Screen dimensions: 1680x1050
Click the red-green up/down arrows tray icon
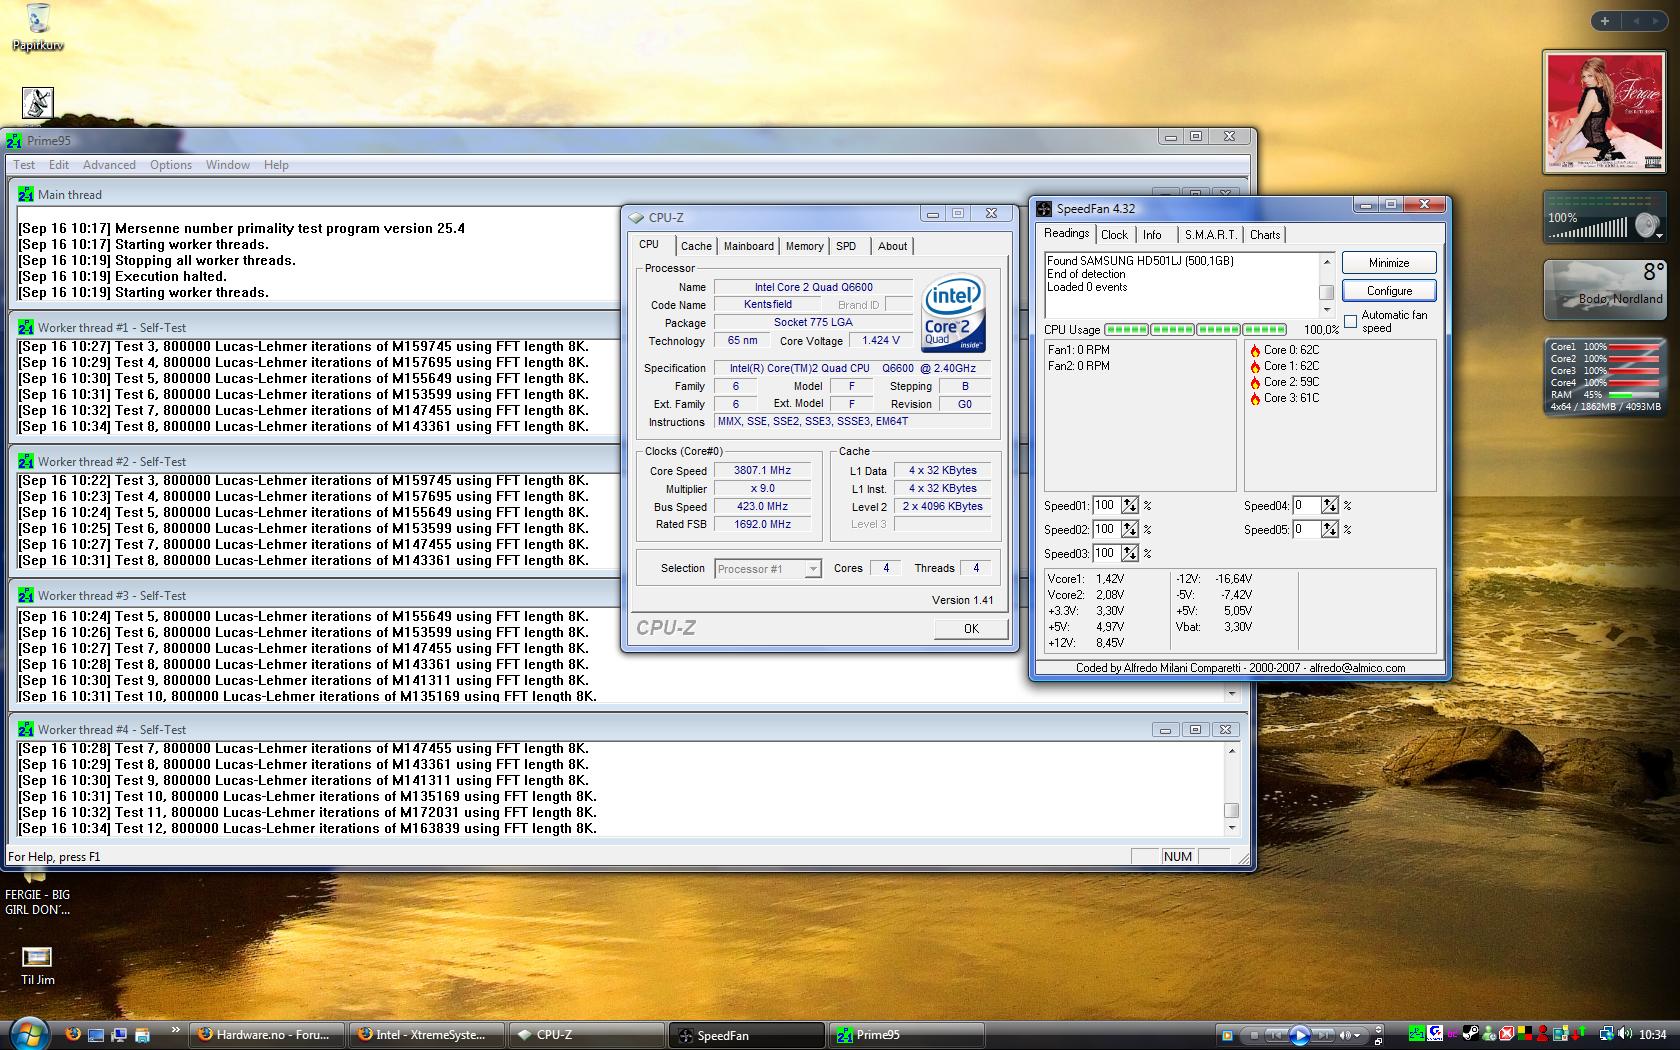pyautogui.click(x=1579, y=1034)
